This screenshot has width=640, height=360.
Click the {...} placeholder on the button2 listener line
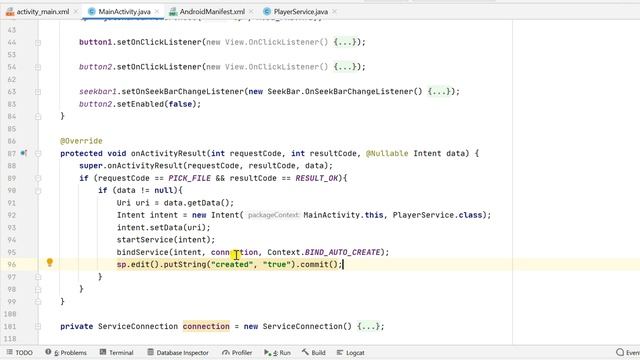(x=345, y=67)
